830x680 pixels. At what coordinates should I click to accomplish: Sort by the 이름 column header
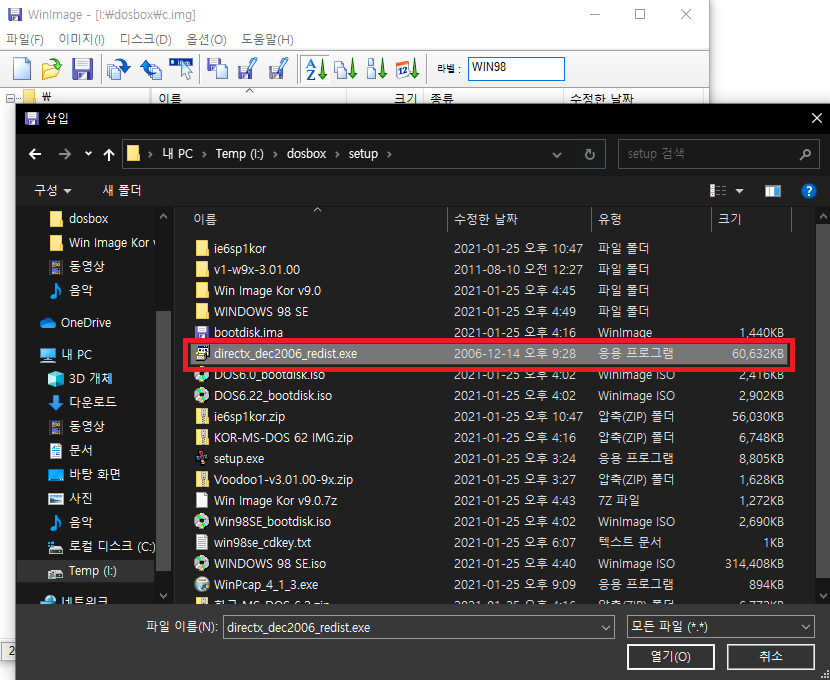(x=316, y=219)
